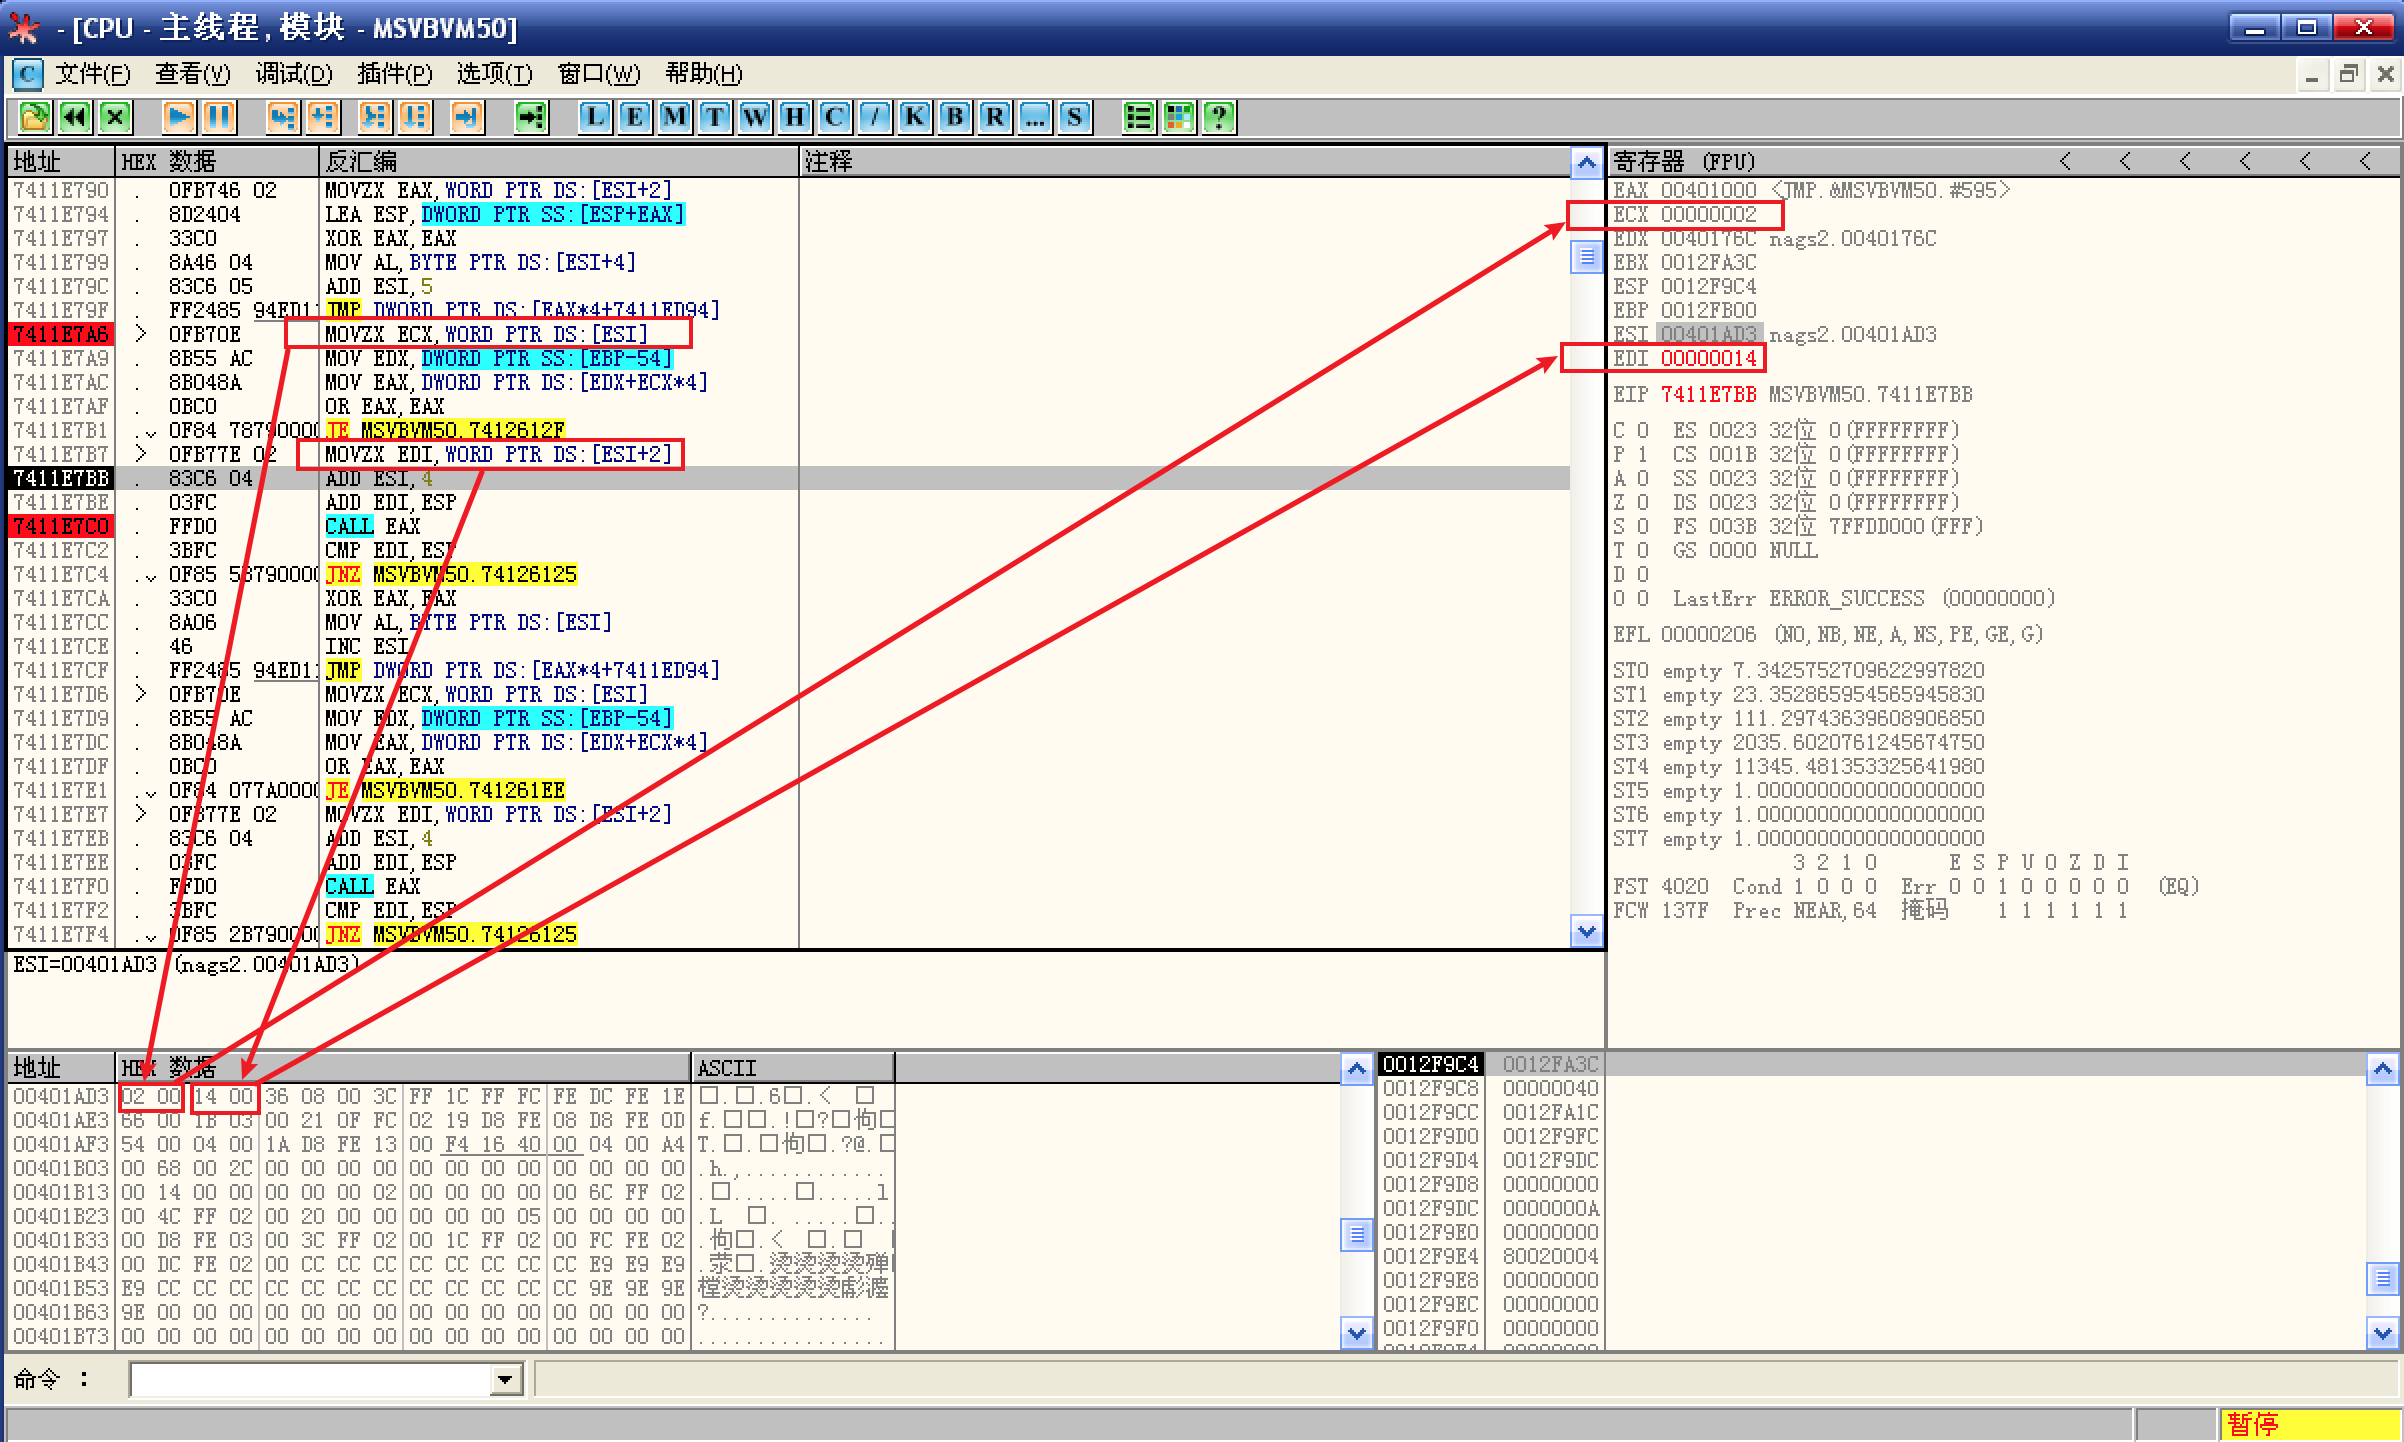
Task: Open Call stack window with K button
Action: pos(915,117)
